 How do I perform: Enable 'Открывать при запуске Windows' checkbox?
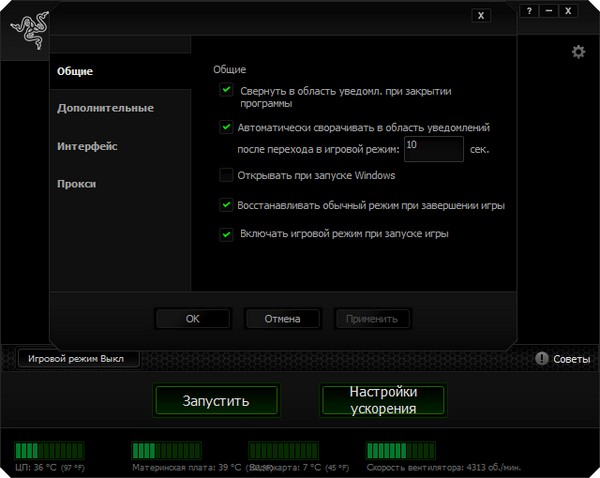coord(227,175)
